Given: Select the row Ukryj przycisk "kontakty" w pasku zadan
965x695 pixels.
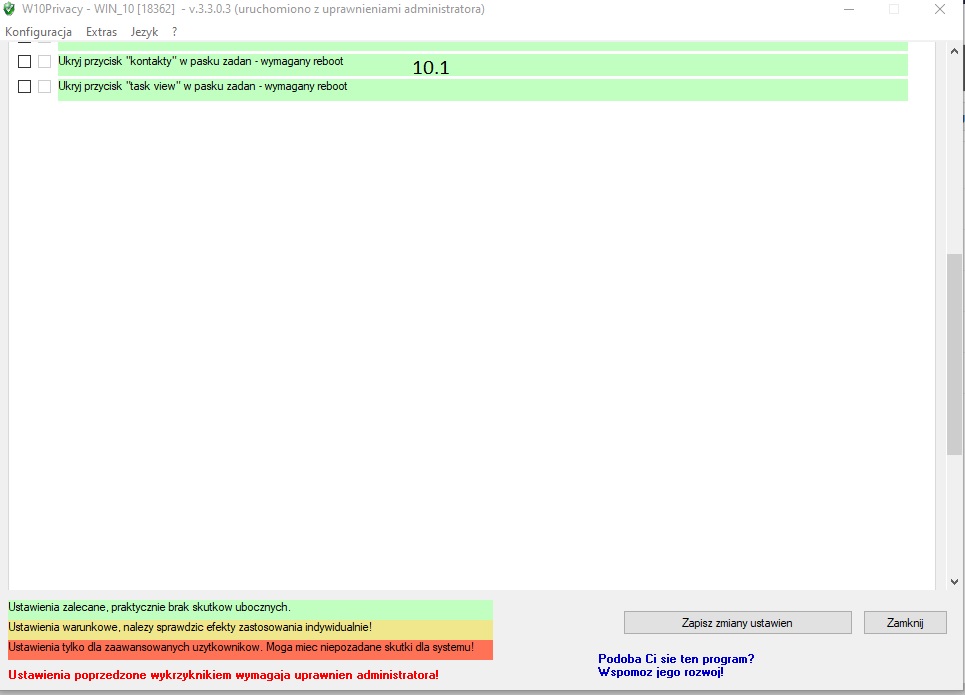Looking at the screenshot, I should pos(482,65).
